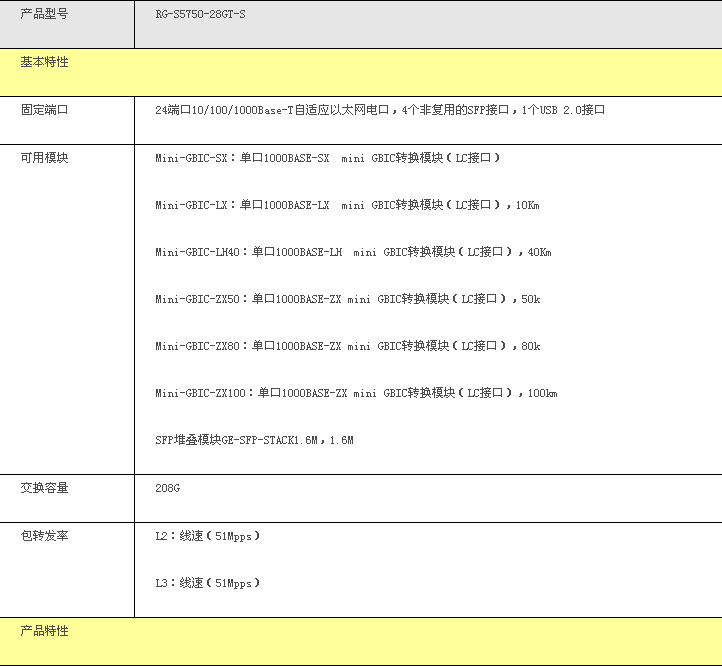Select the 24端口10/100/1000Base-T fixed port description

tap(380, 110)
